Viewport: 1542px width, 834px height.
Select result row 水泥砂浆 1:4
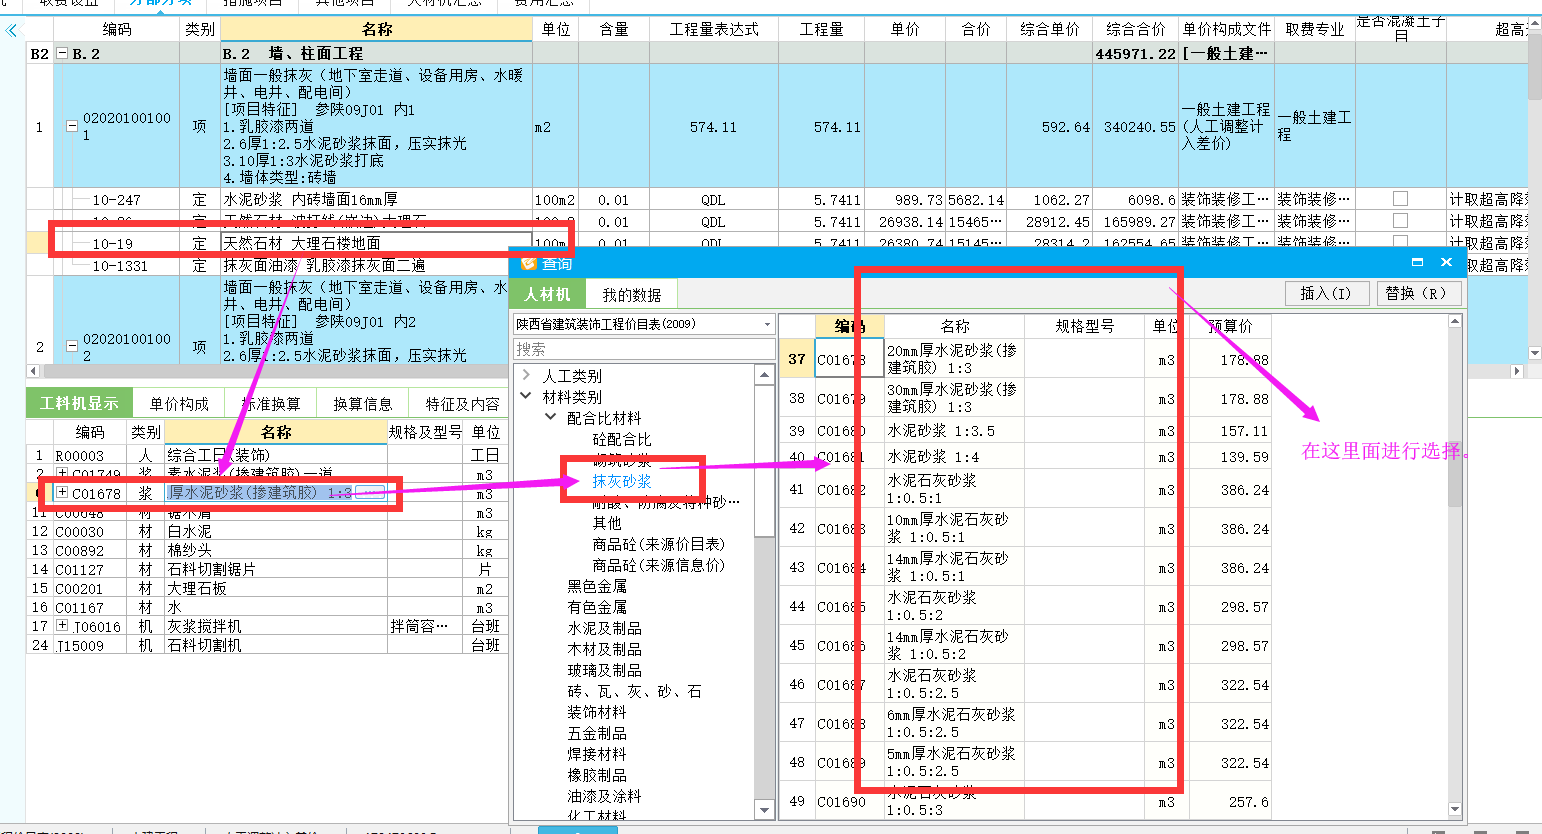tap(1025, 457)
